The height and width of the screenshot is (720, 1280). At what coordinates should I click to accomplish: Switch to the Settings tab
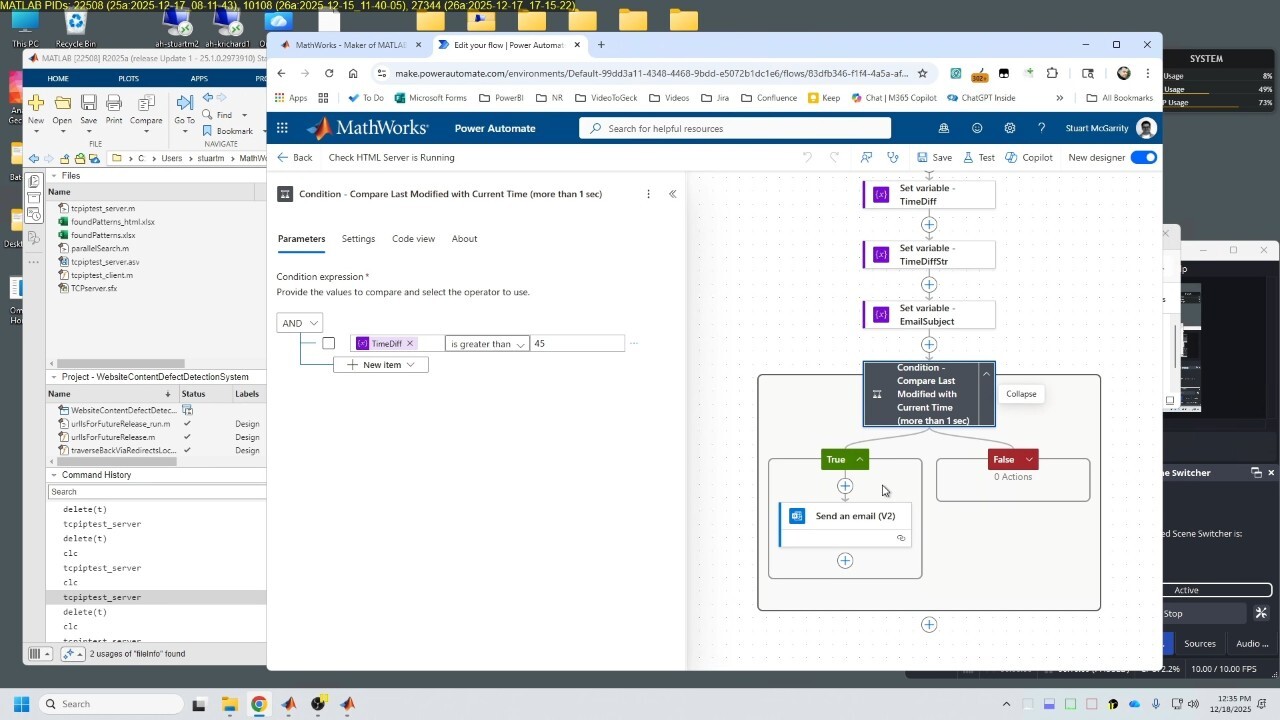[358, 239]
